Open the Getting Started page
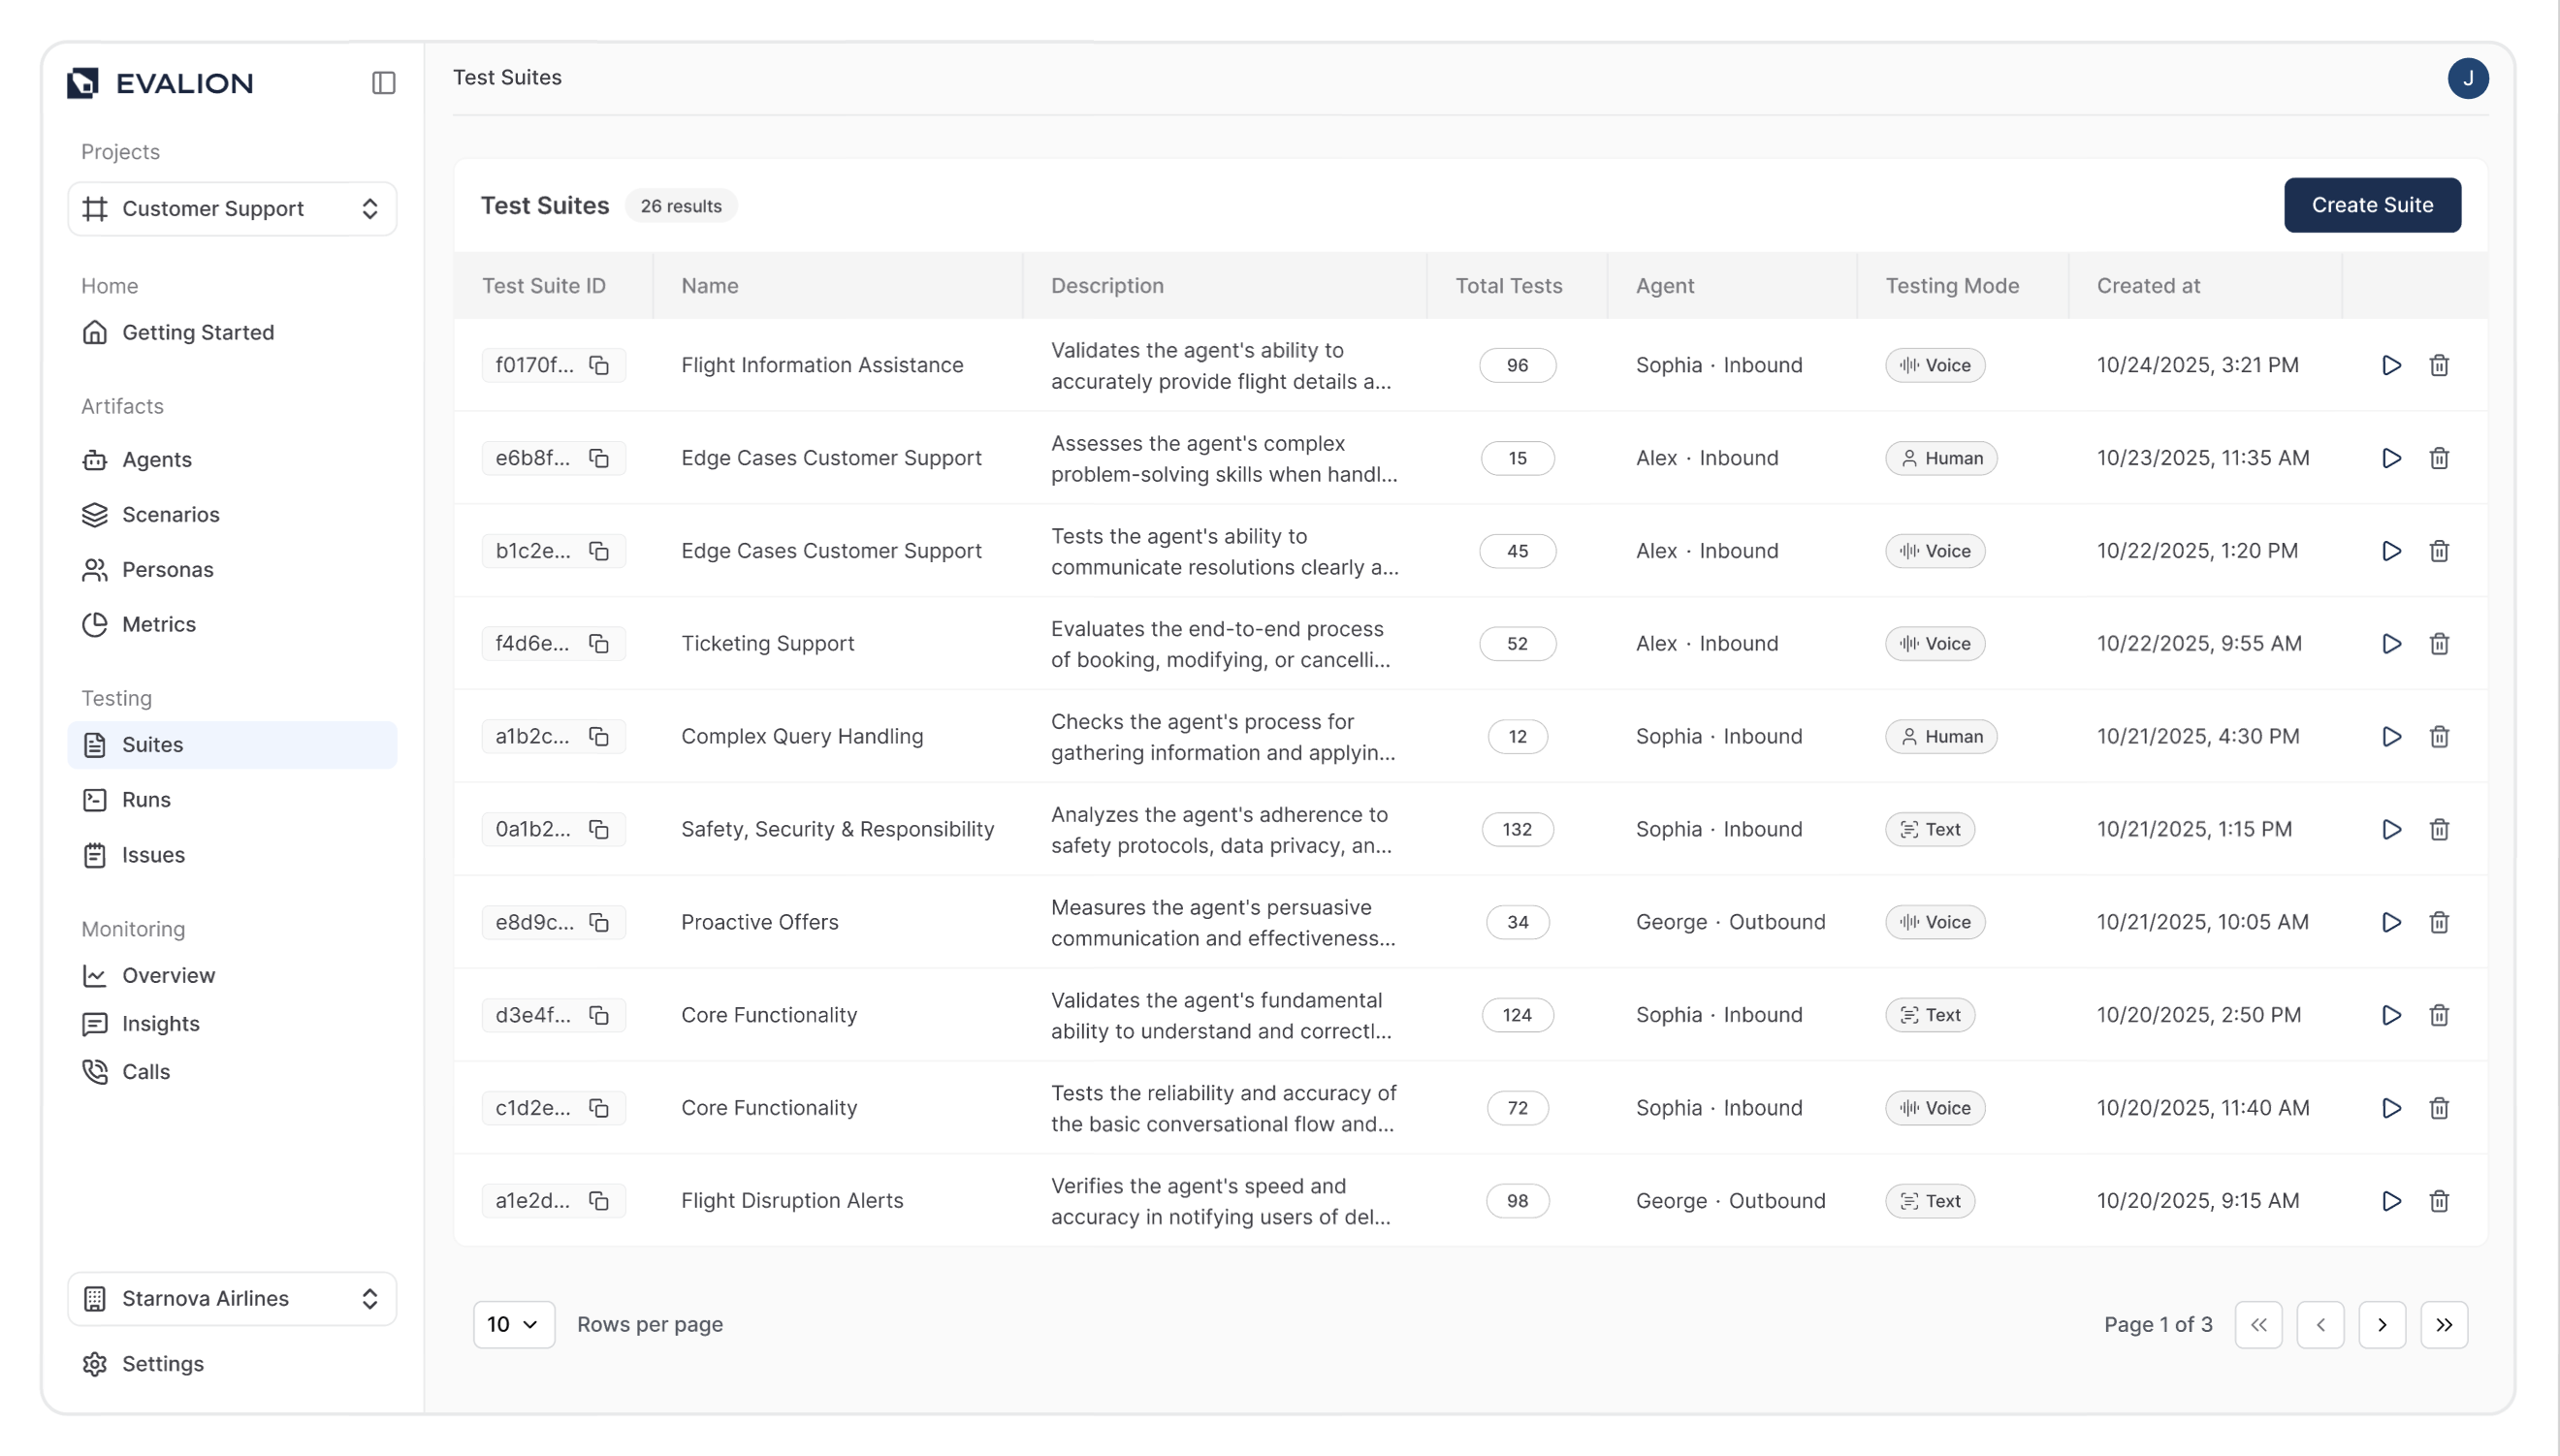The image size is (2560, 1456). pyautogui.click(x=197, y=332)
